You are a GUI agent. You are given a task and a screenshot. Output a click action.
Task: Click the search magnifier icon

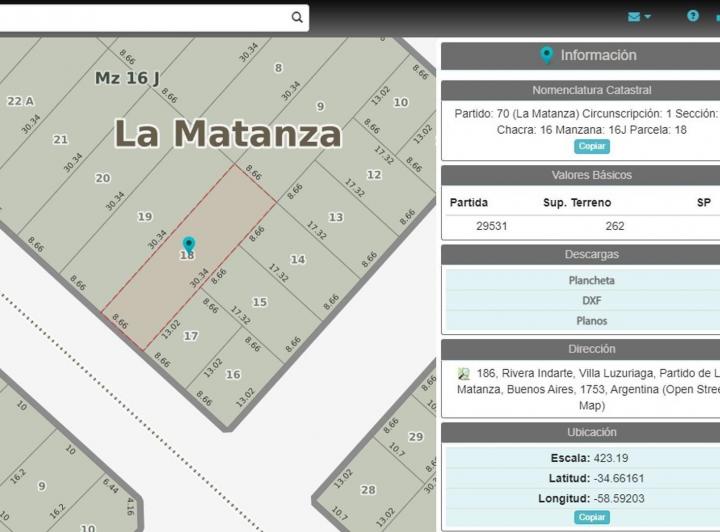pyautogui.click(x=297, y=17)
